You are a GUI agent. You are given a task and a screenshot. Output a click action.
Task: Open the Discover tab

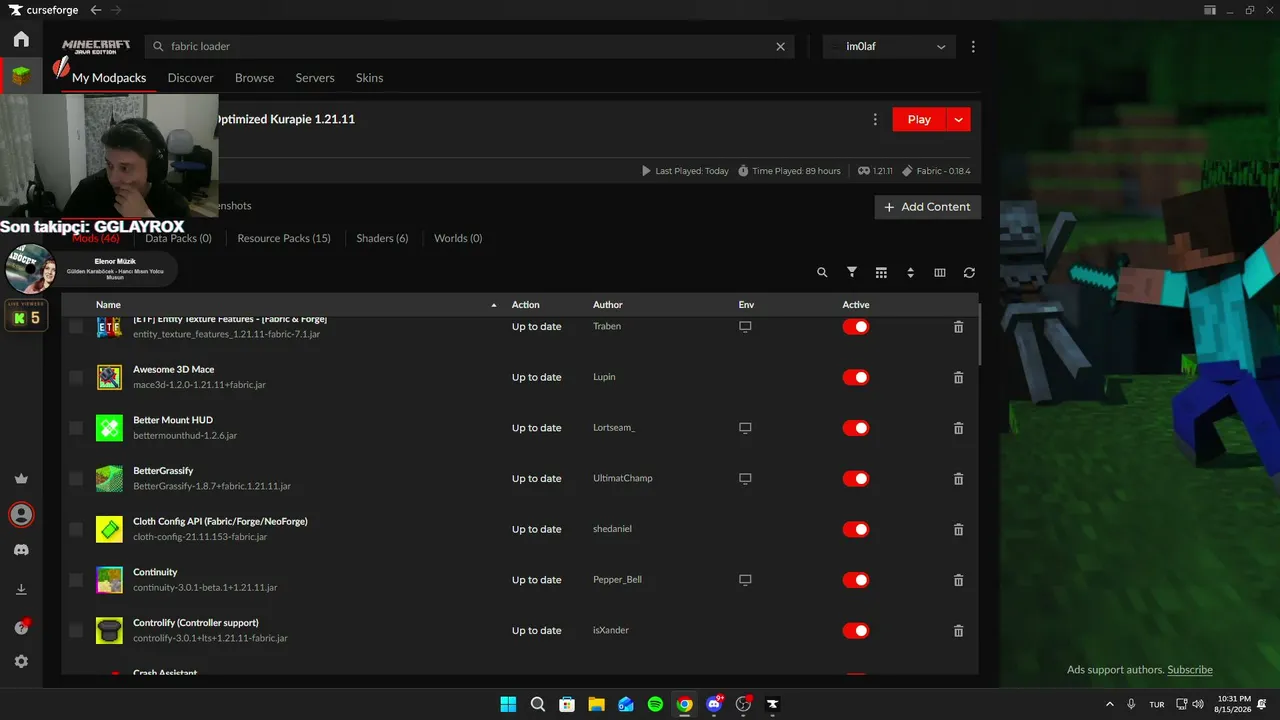point(191,78)
